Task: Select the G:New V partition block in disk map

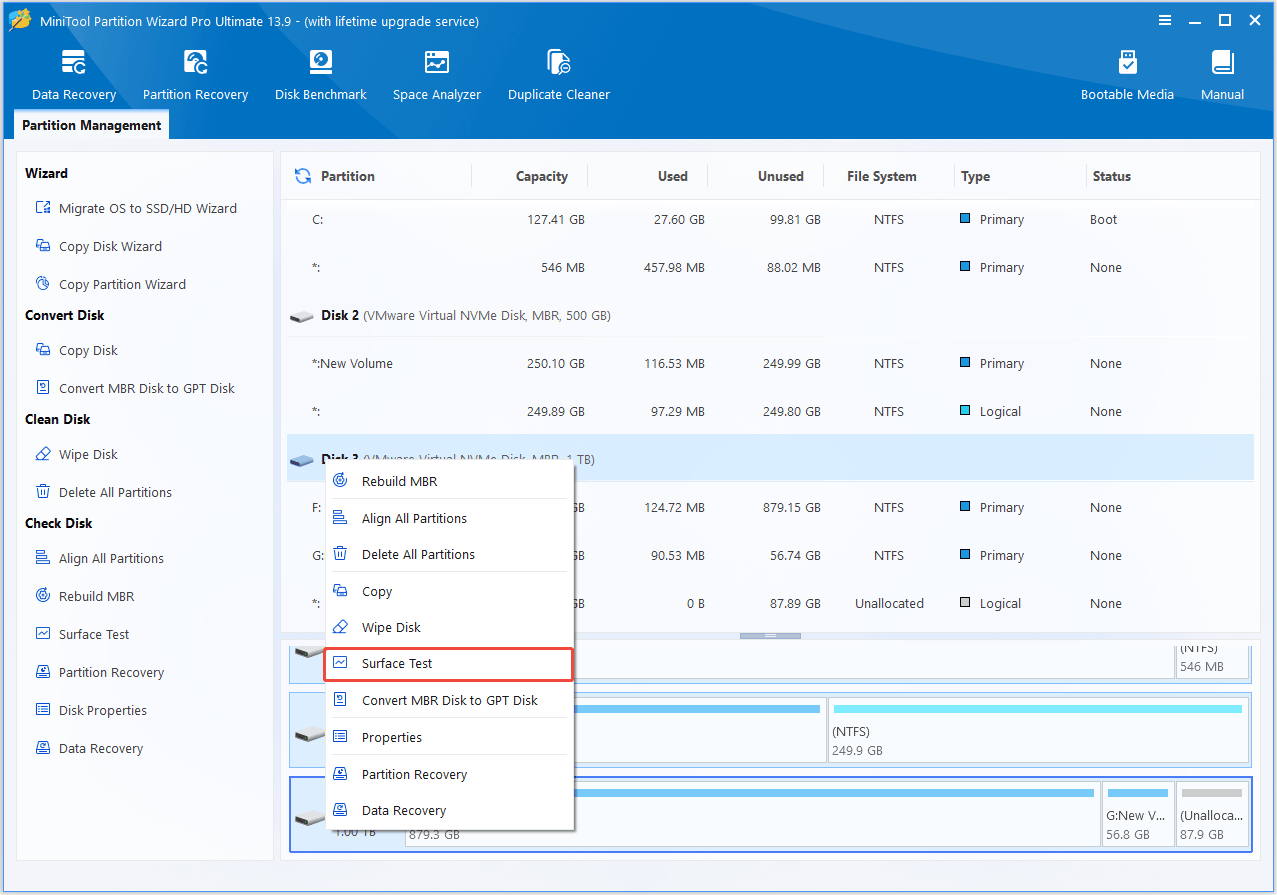Action: point(1138,815)
